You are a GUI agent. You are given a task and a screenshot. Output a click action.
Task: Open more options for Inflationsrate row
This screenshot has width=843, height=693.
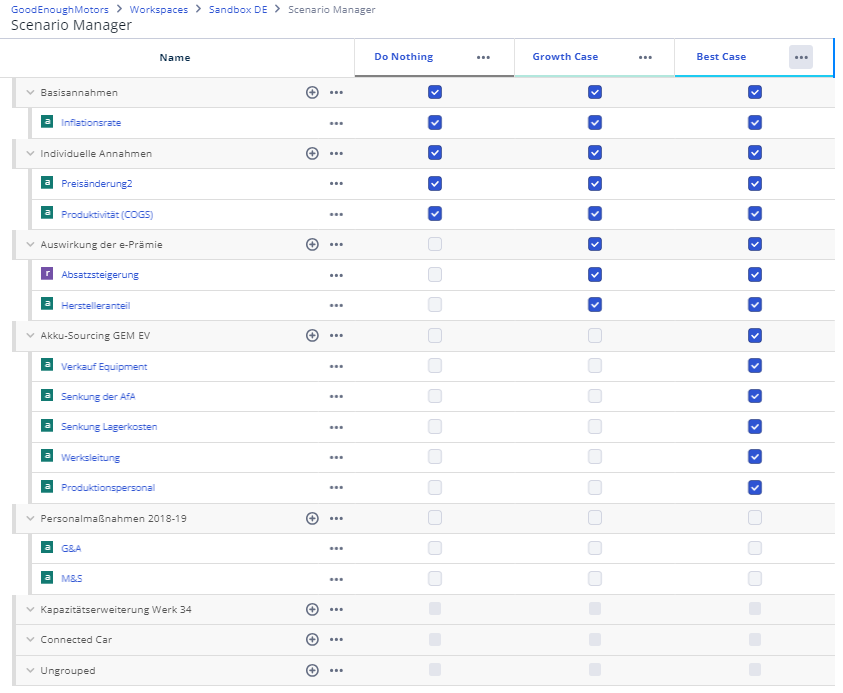tap(336, 123)
